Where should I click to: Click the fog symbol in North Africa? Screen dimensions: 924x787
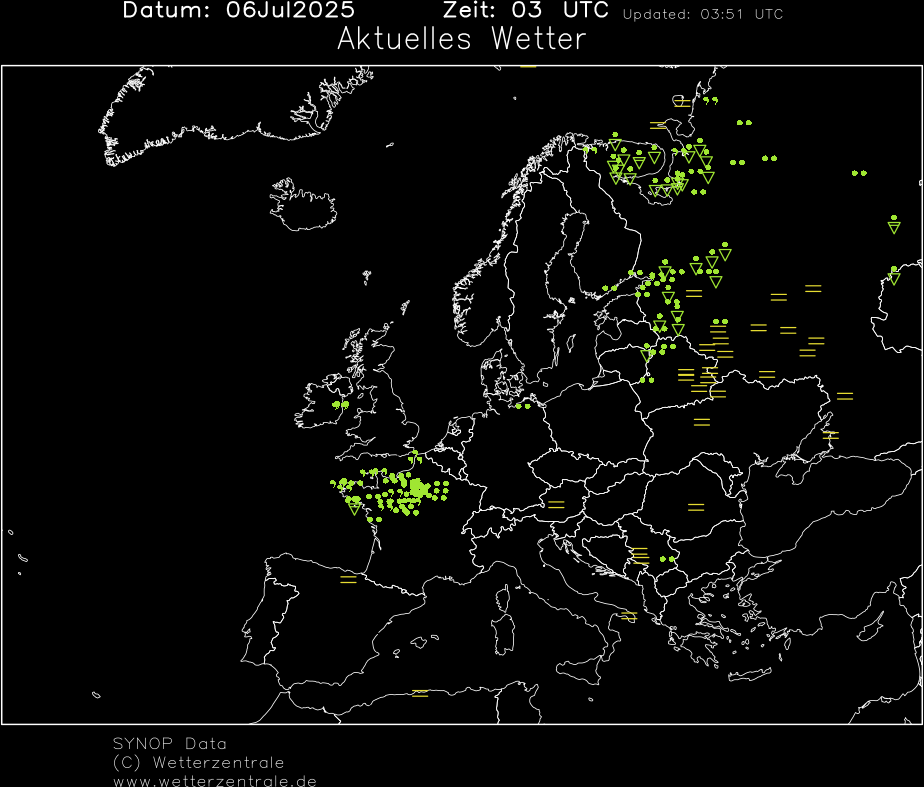tap(420, 693)
